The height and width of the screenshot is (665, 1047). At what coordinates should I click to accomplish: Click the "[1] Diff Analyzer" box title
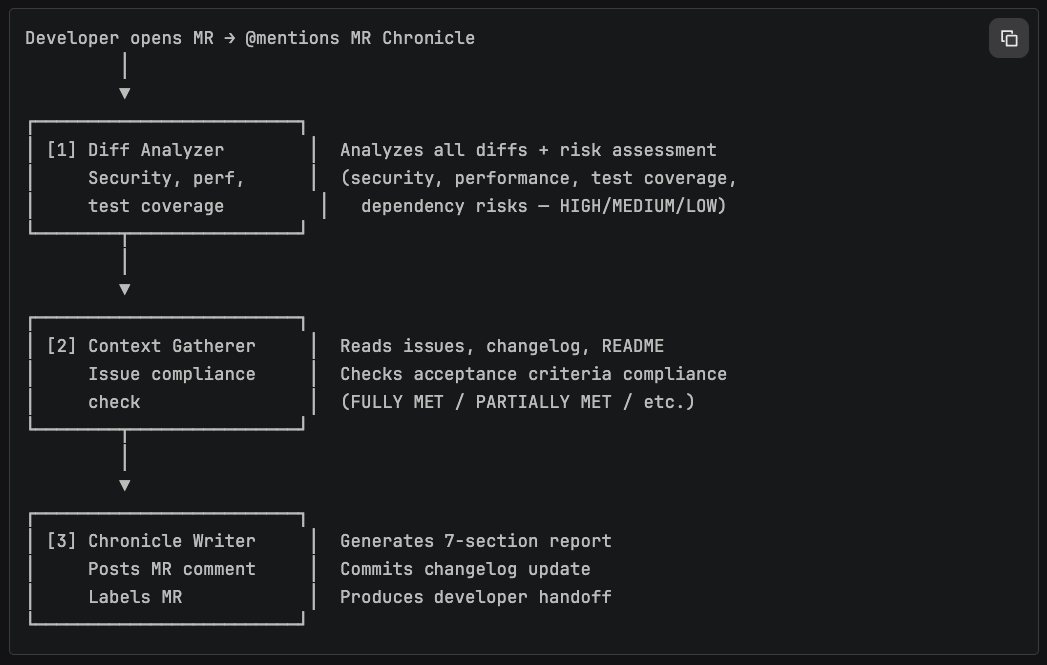coord(136,150)
